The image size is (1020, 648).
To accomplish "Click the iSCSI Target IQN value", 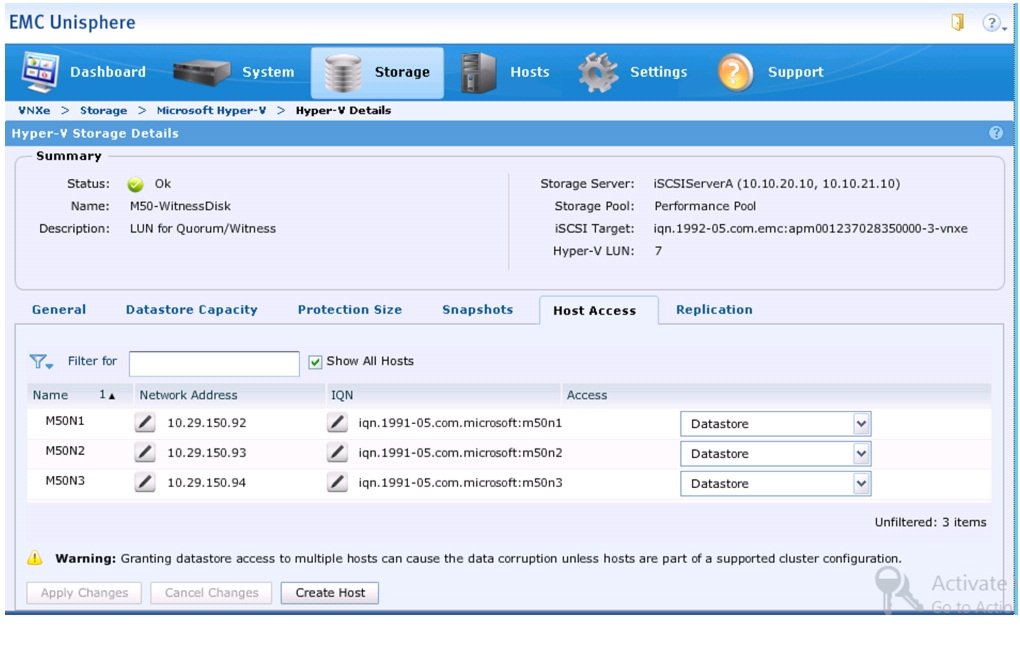I will point(811,229).
